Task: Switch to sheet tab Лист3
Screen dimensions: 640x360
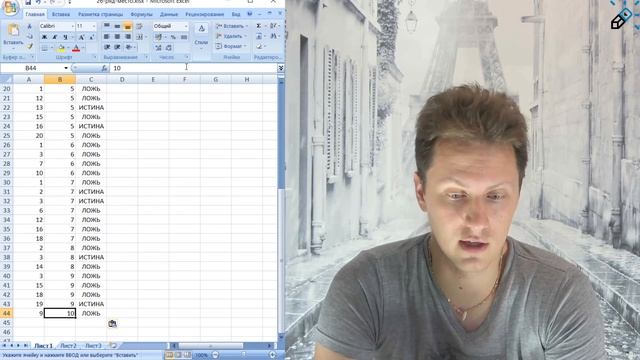Action: (x=93, y=346)
